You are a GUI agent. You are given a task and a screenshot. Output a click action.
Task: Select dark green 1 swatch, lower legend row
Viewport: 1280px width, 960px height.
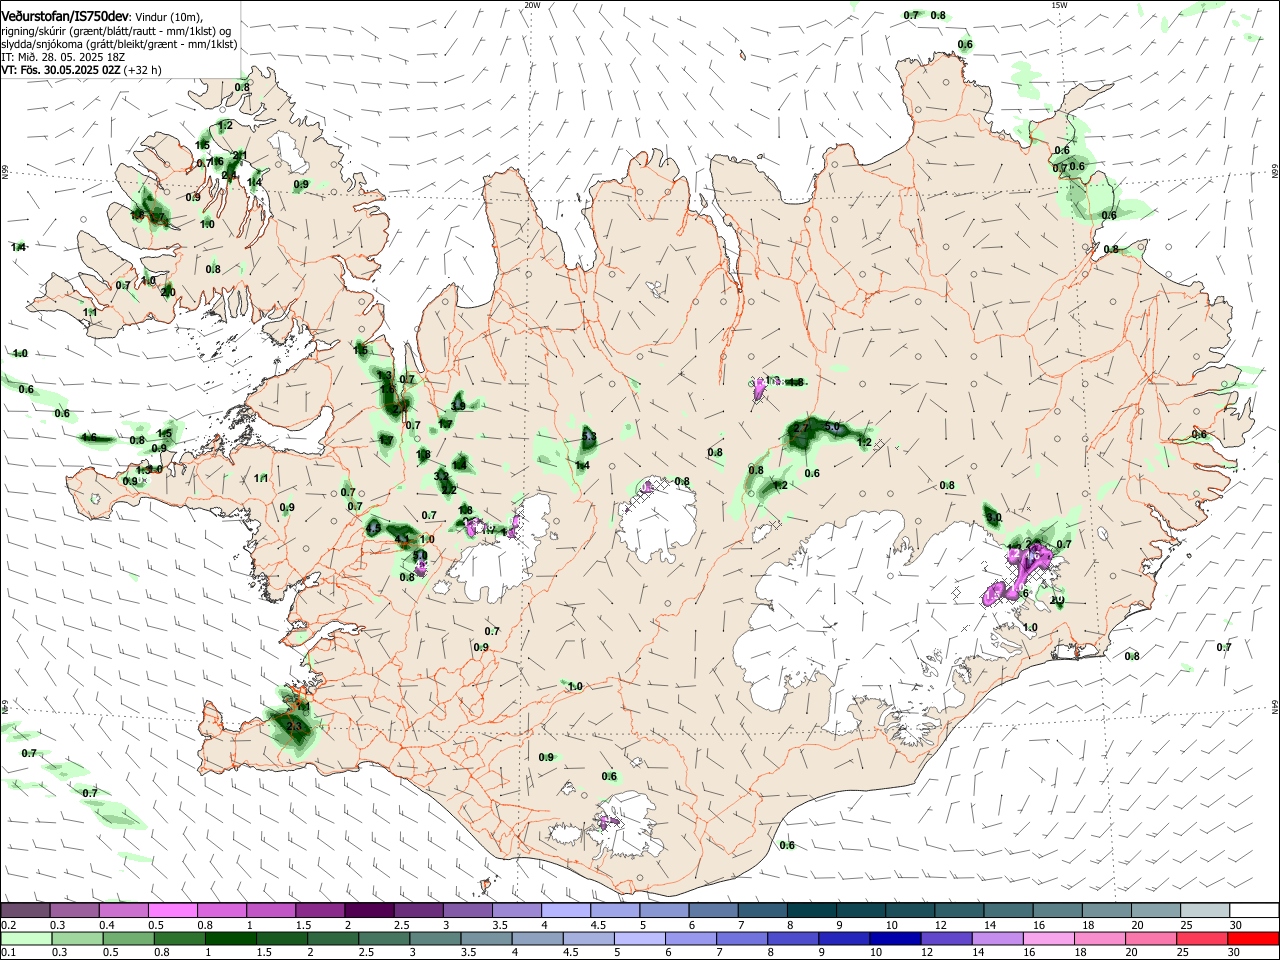tap(231, 939)
